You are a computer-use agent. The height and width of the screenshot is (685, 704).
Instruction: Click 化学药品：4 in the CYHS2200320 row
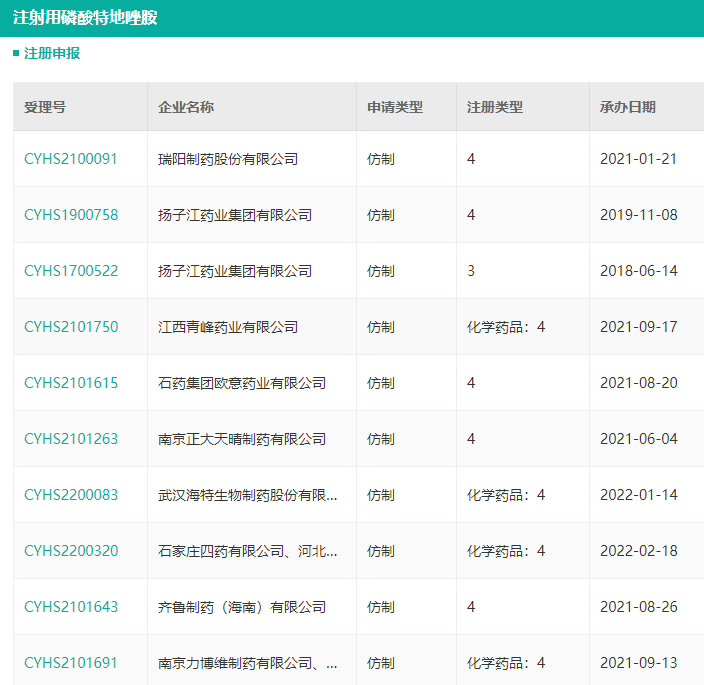click(506, 551)
